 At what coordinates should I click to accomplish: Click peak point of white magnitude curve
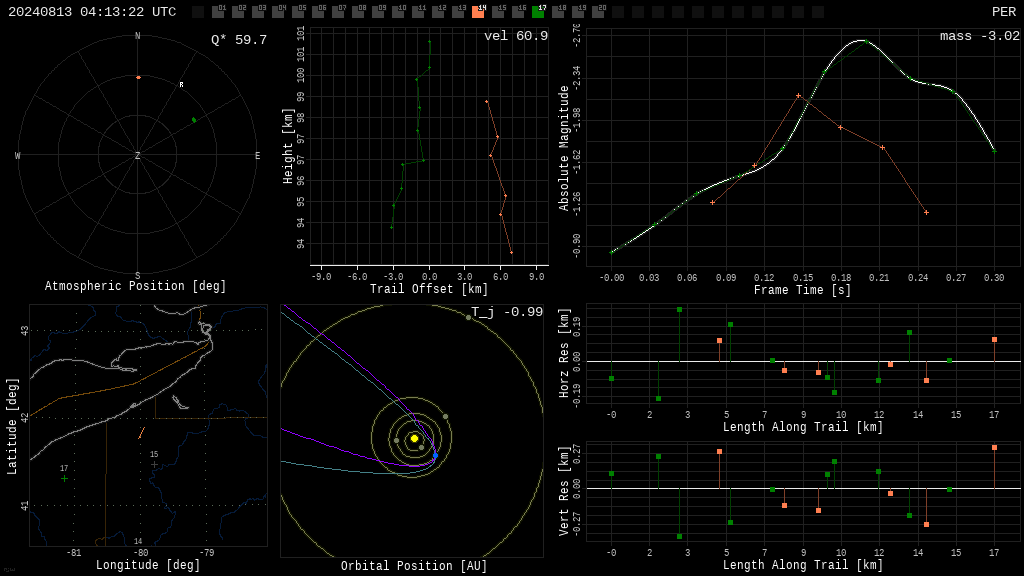864,40
